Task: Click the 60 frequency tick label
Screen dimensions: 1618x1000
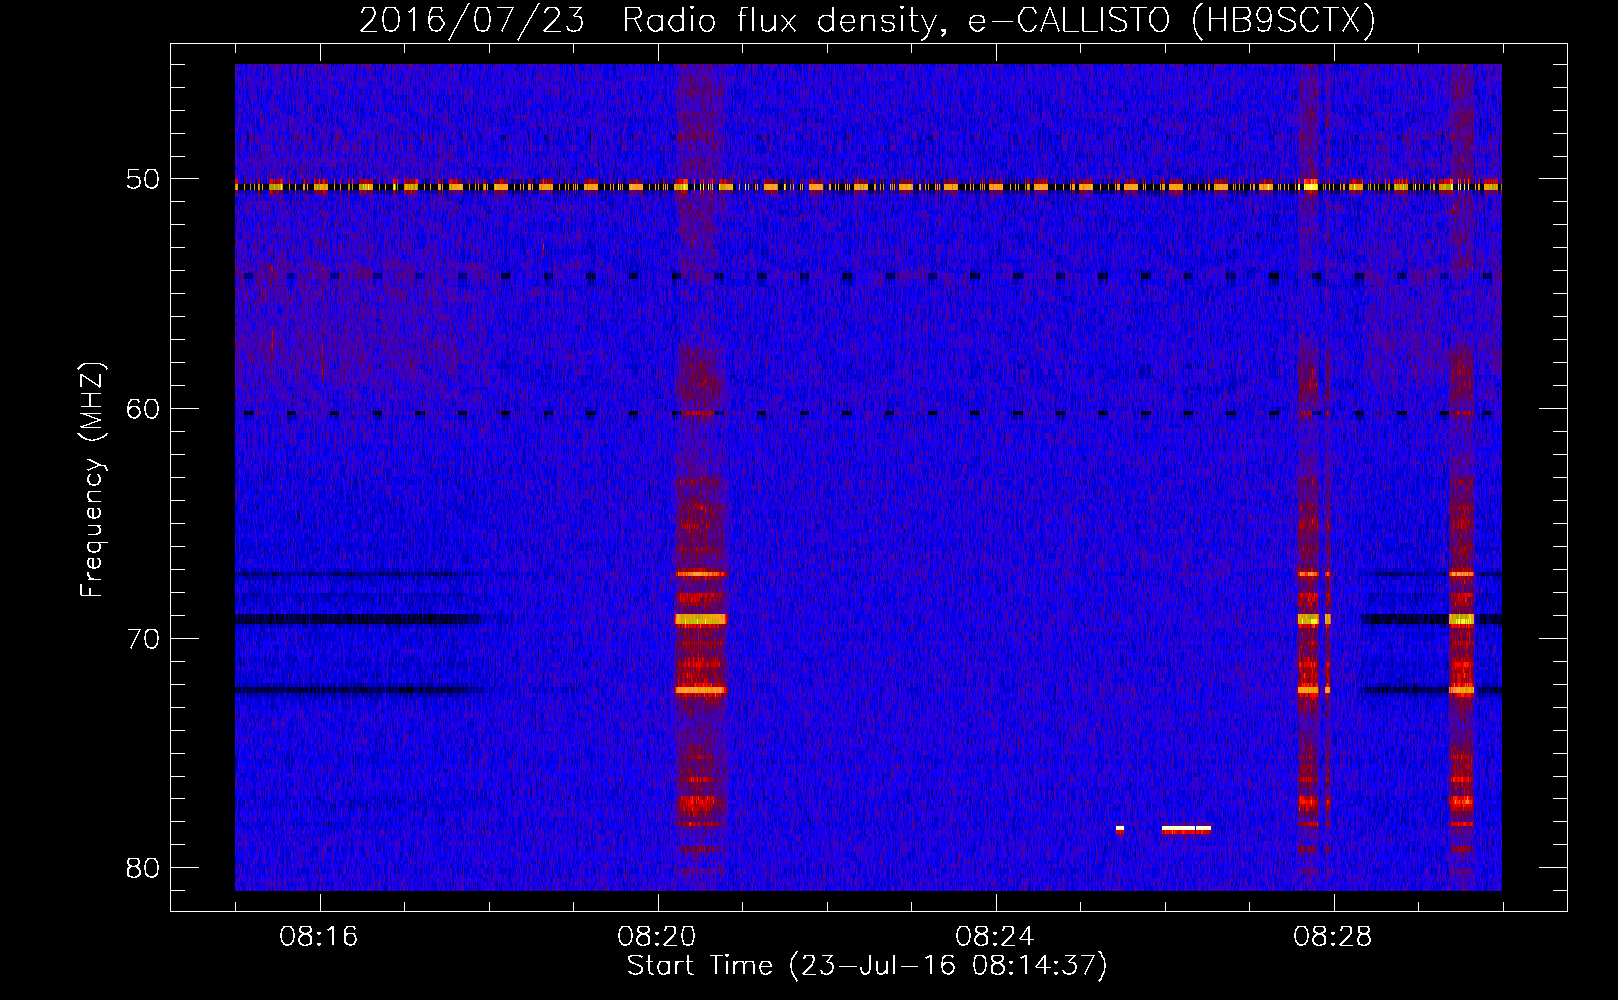Action: pos(143,409)
